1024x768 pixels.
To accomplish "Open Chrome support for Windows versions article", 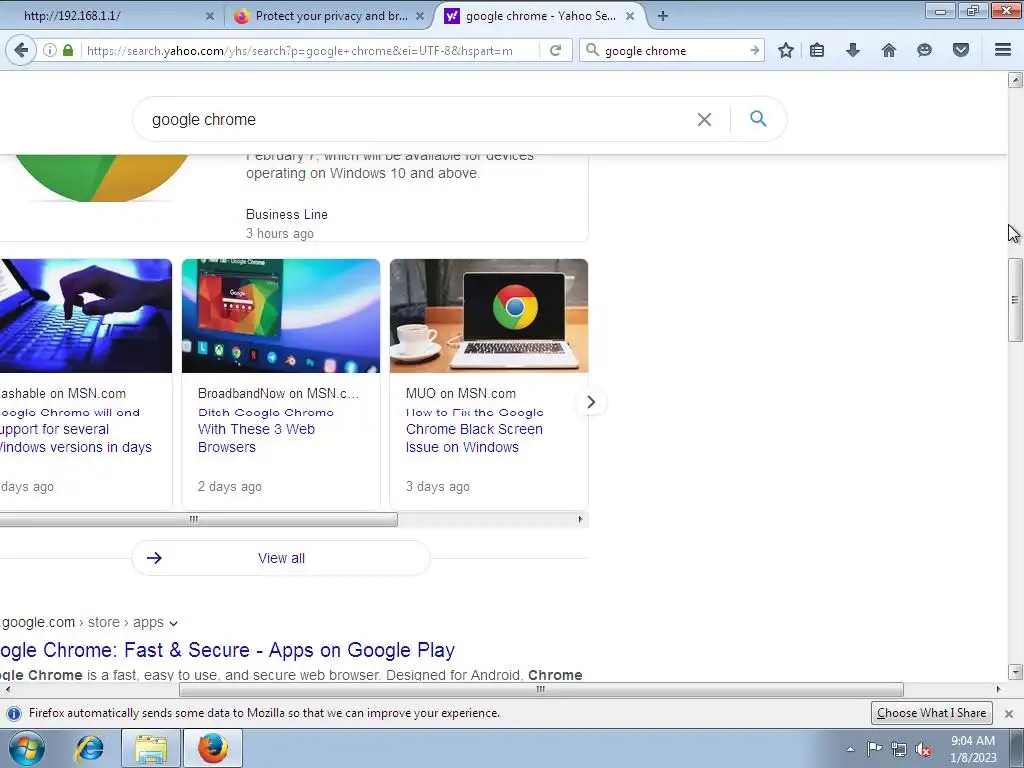I will coord(76,430).
